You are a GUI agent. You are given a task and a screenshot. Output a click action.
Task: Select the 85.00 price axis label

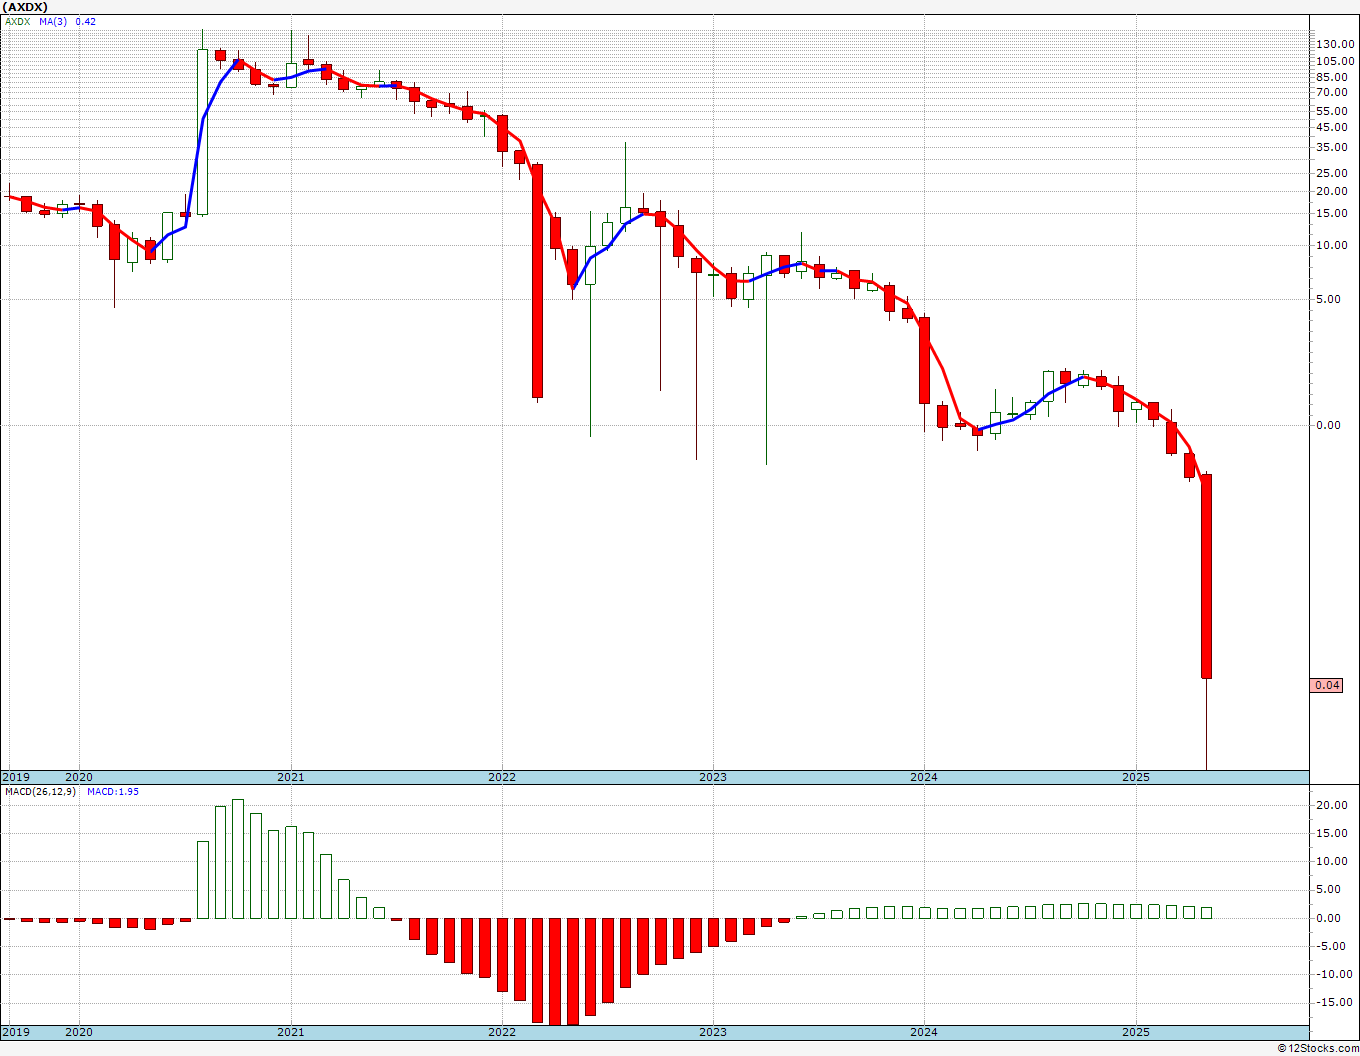(x=1332, y=77)
